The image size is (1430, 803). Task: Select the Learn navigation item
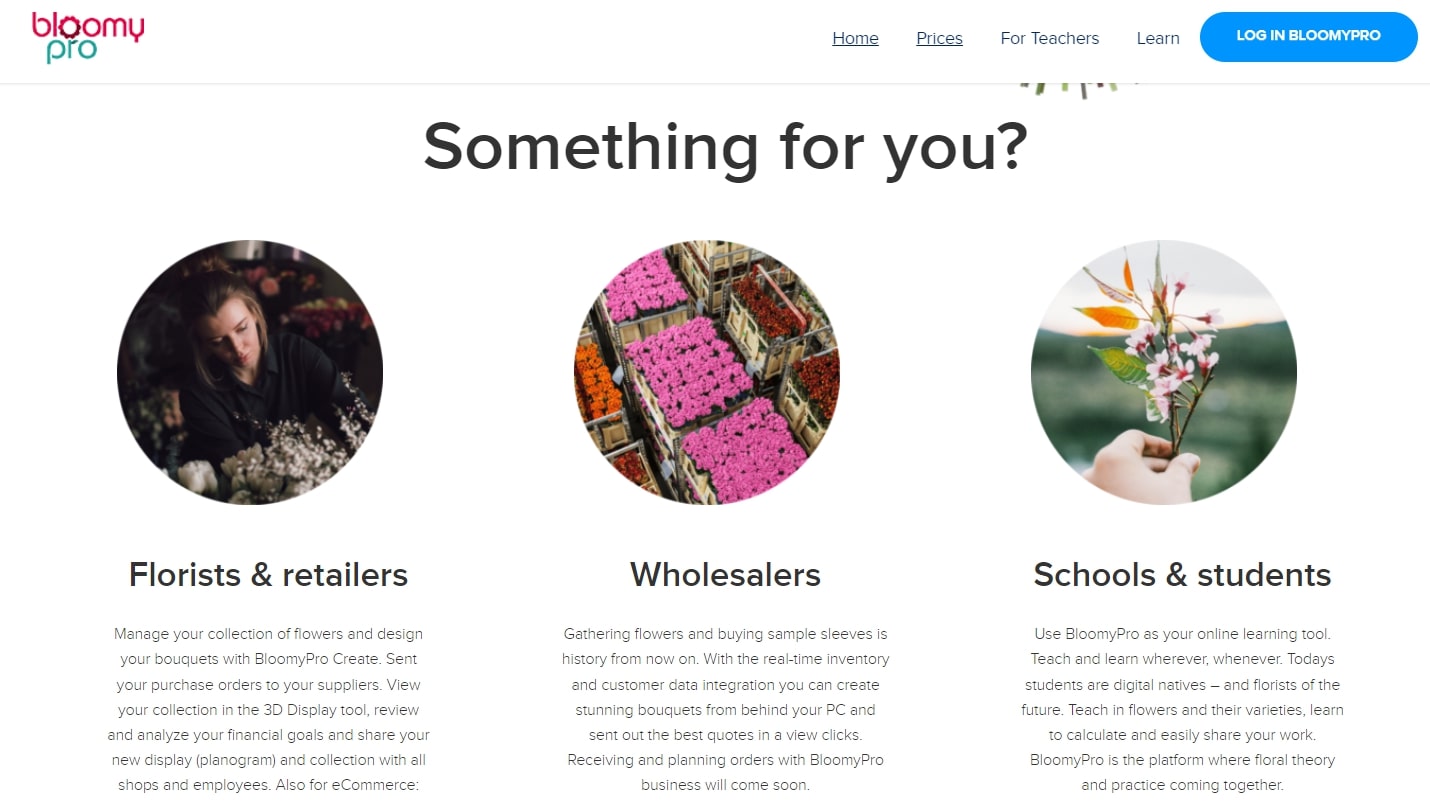click(1158, 38)
